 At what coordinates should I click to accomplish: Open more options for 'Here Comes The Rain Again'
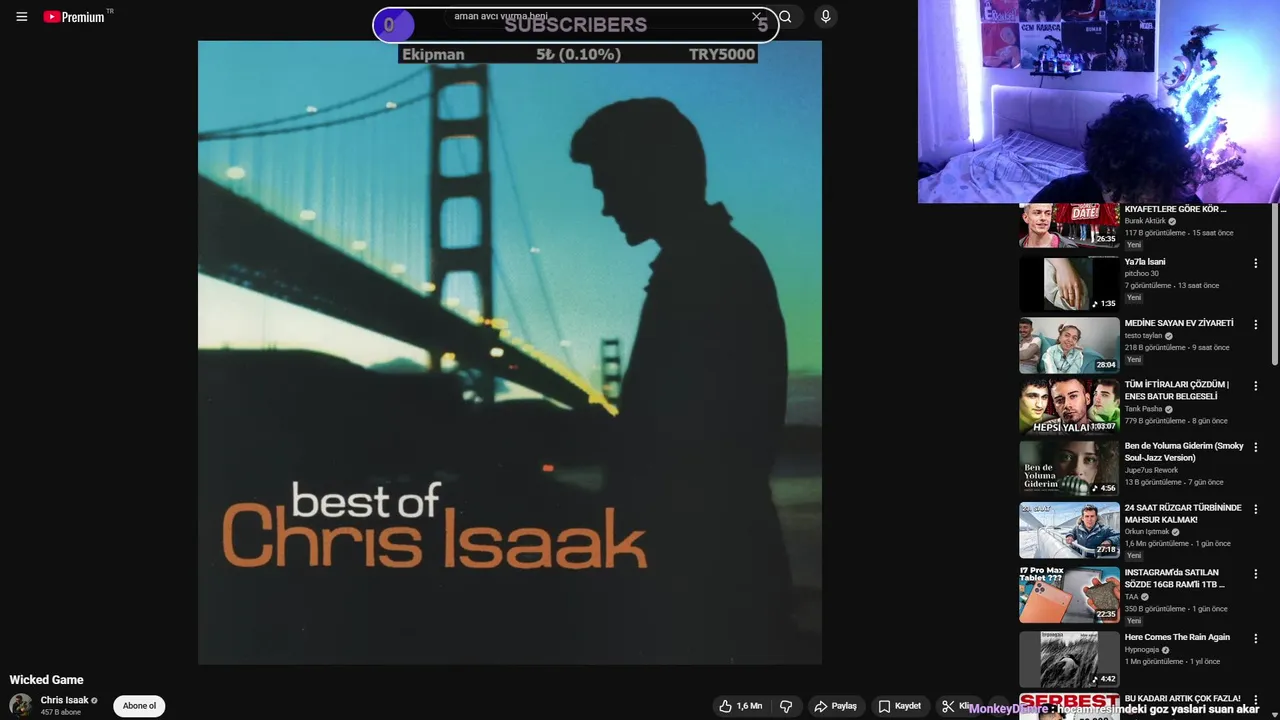pyautogui.click(x=1256, y=638)
